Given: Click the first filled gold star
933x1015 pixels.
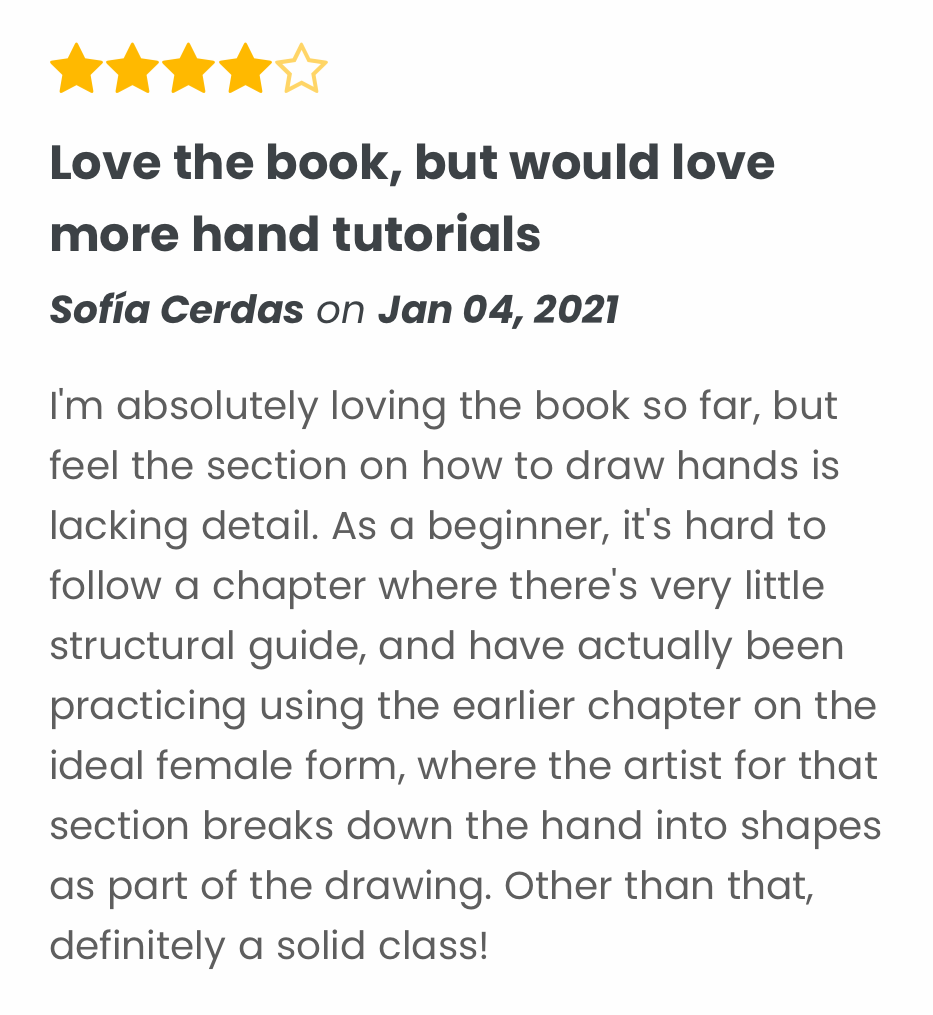Looking at the screenshot, I should (77, 72).
